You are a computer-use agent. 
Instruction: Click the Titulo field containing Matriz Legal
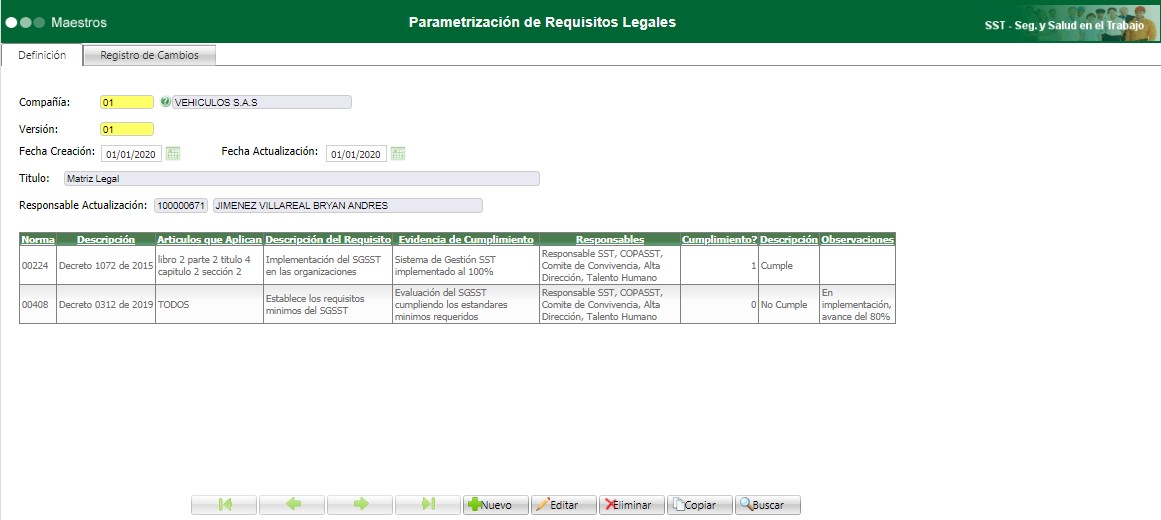pyautogui.click(x=301, y=179)
